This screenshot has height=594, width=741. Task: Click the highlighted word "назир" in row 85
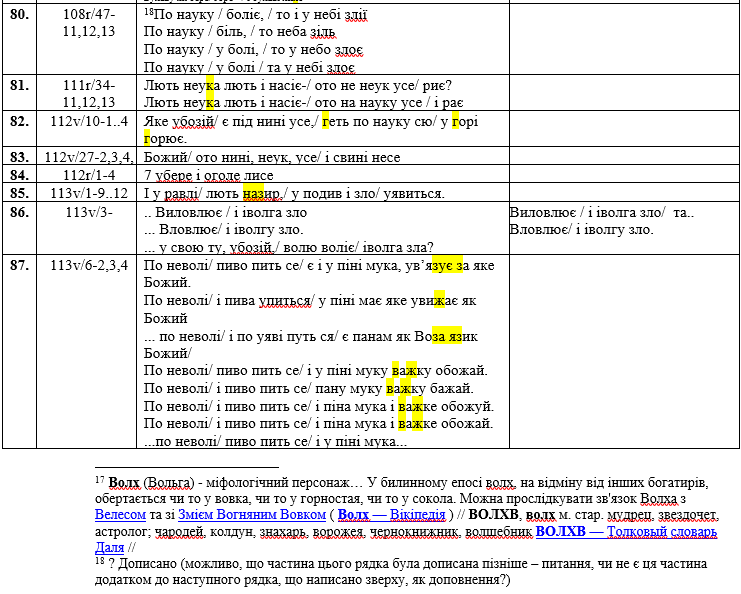261,193
